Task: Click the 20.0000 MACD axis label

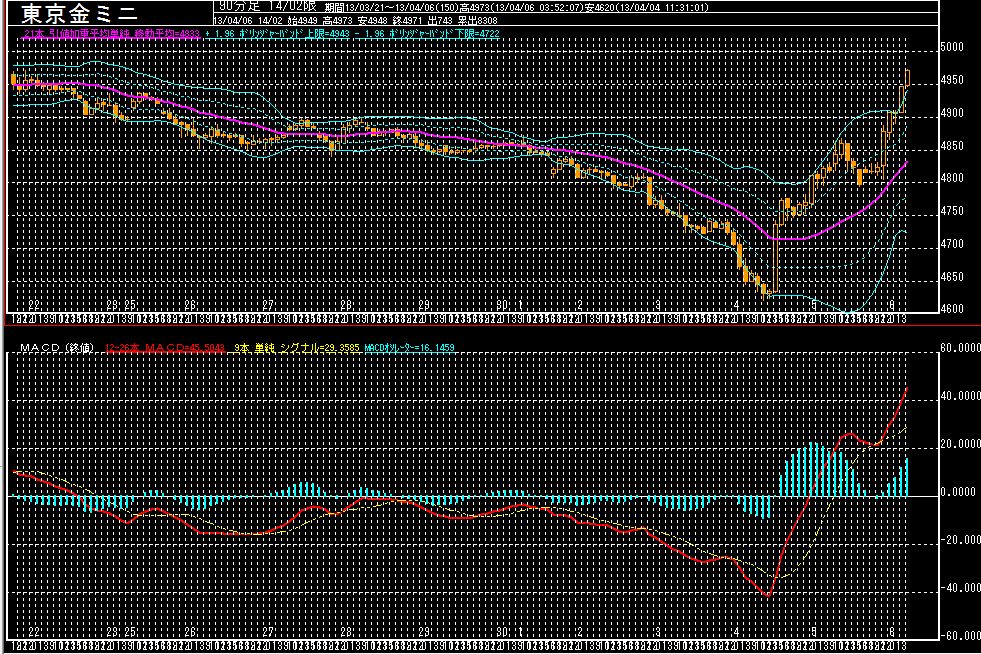Action: point(960,444)
